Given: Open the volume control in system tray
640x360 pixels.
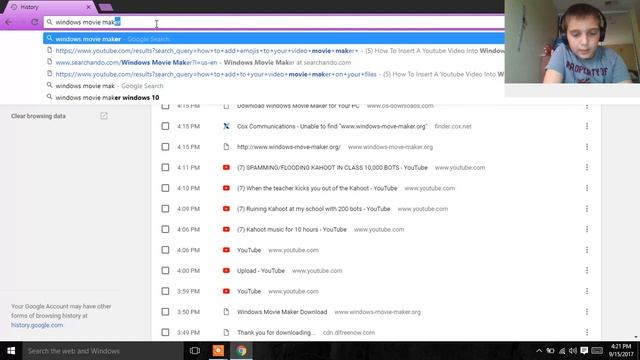Looking at the screenshot, I should [573, 351].
